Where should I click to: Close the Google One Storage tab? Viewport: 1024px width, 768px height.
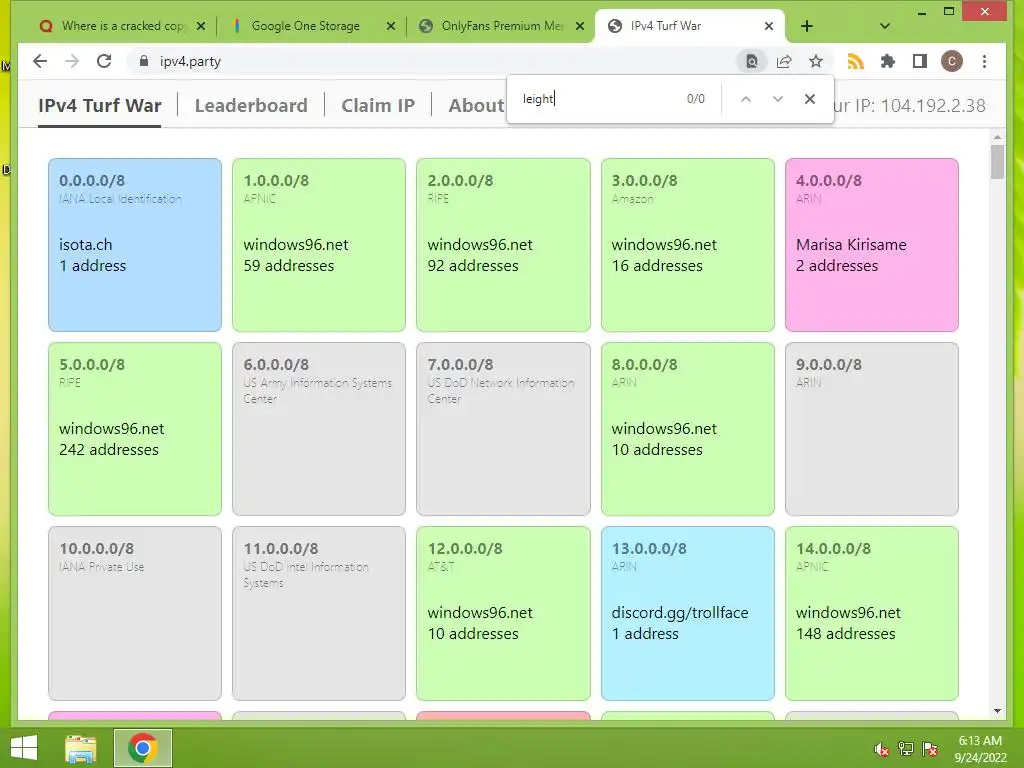[391, 26]
